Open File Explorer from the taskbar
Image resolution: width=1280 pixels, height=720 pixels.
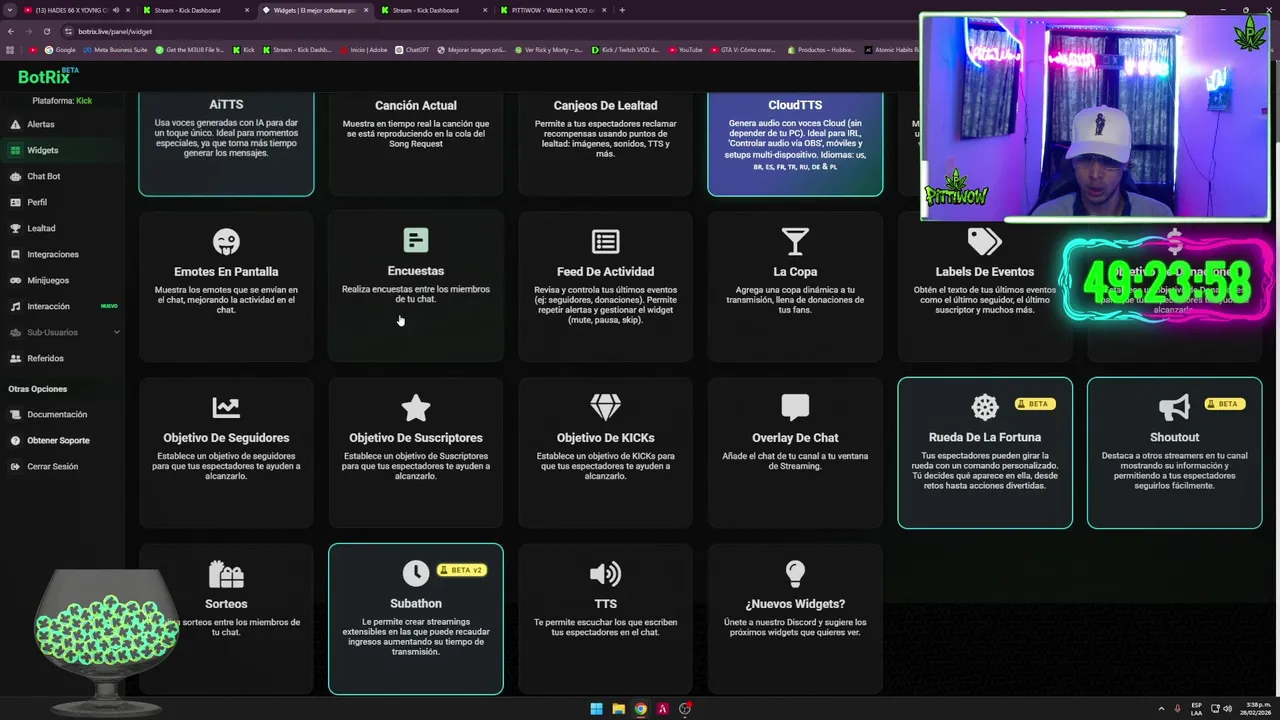(618, 709)
